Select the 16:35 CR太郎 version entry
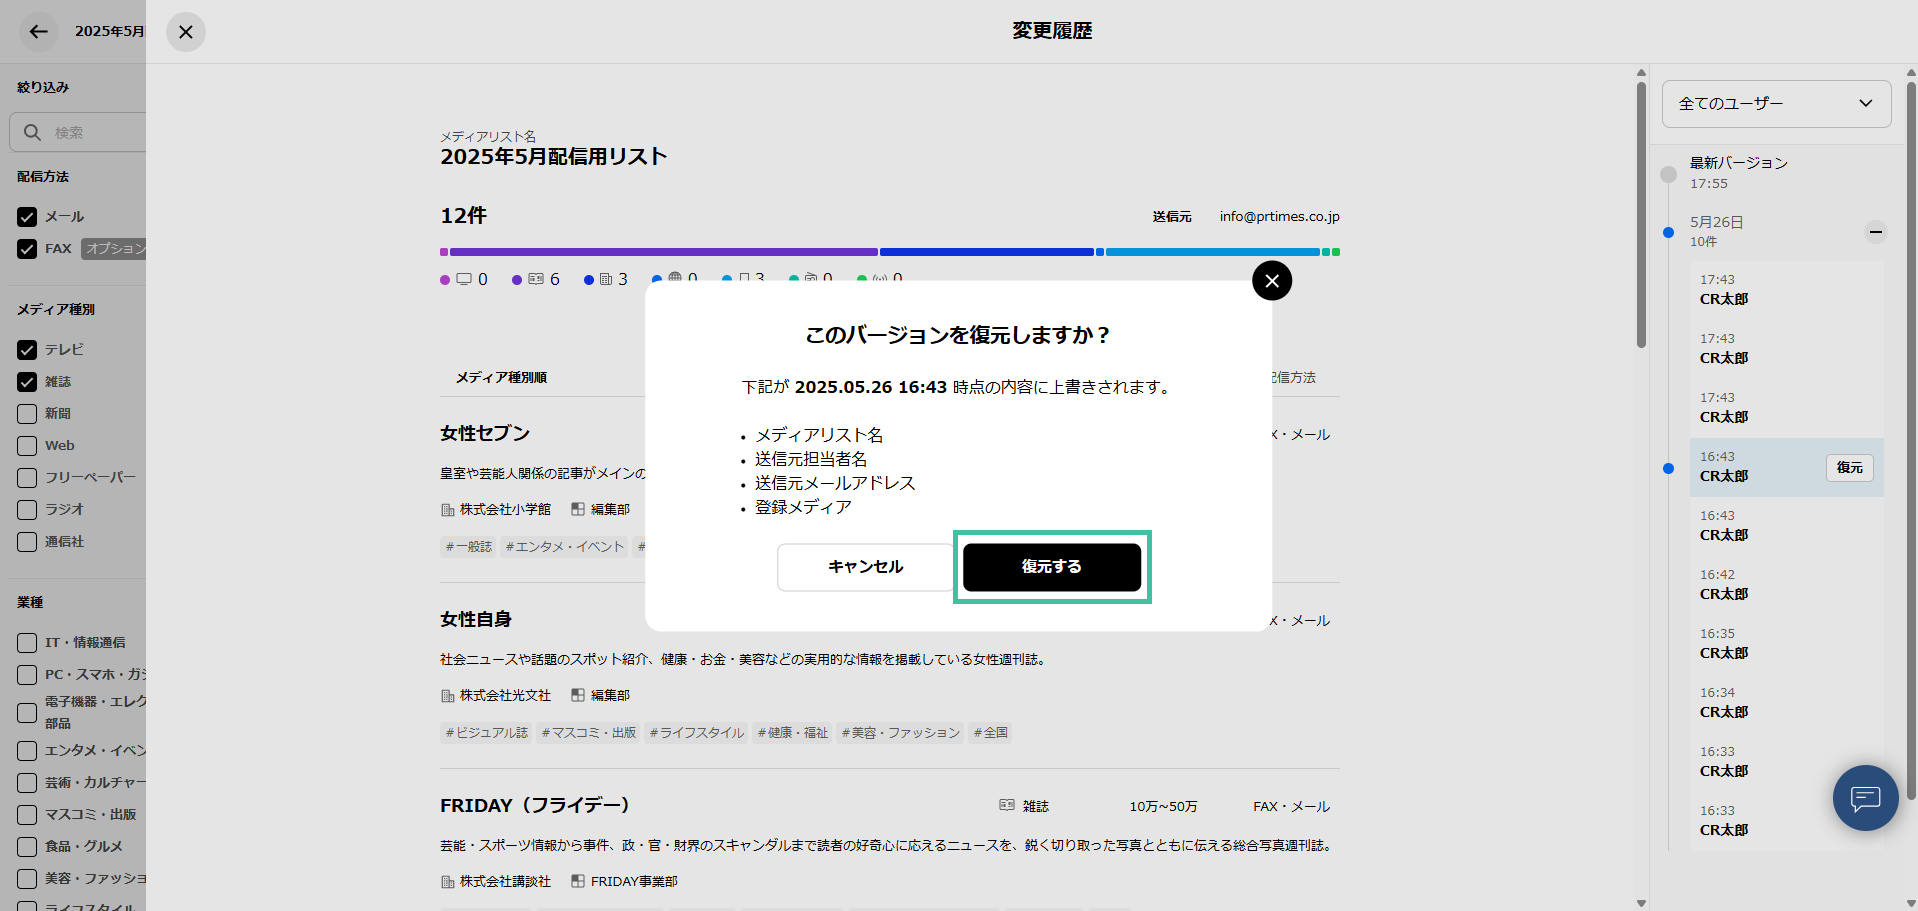 1724,644
